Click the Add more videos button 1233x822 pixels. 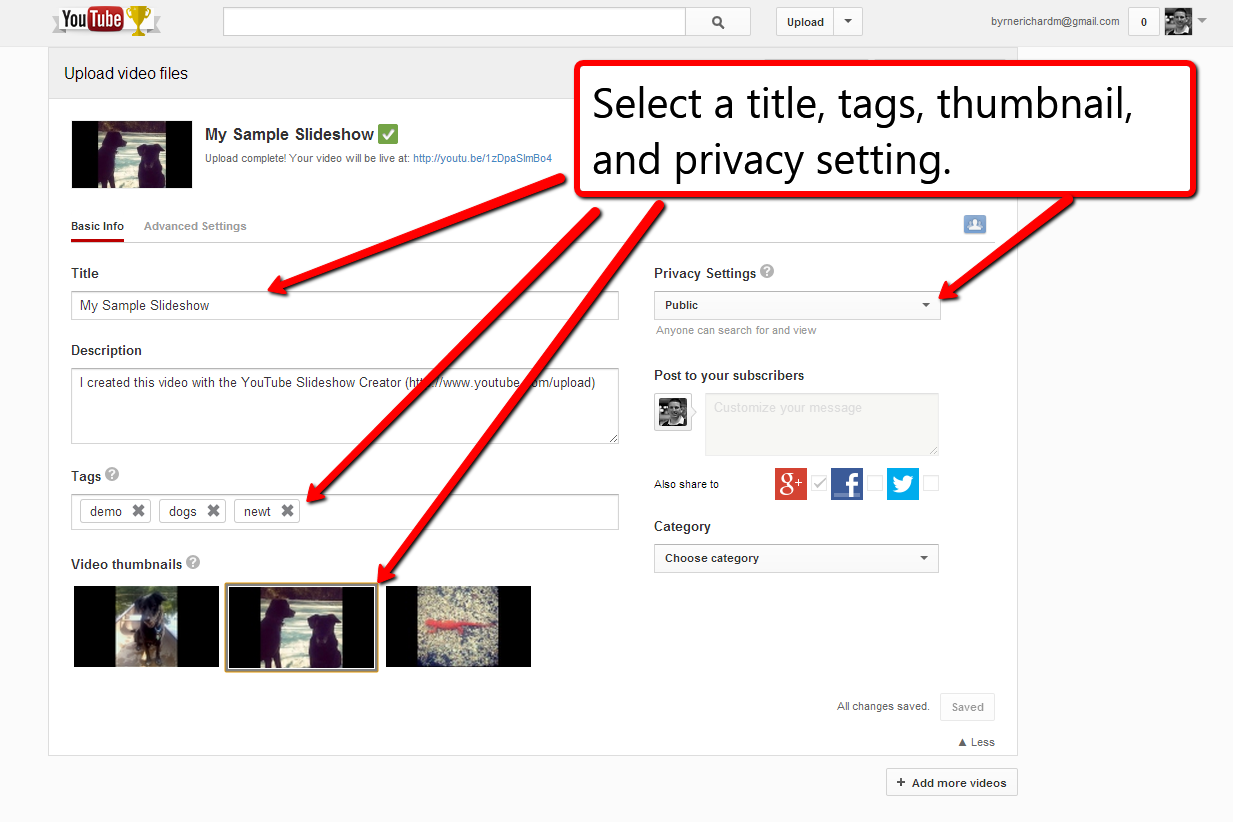pyautogui.click(x=951, y=782)
